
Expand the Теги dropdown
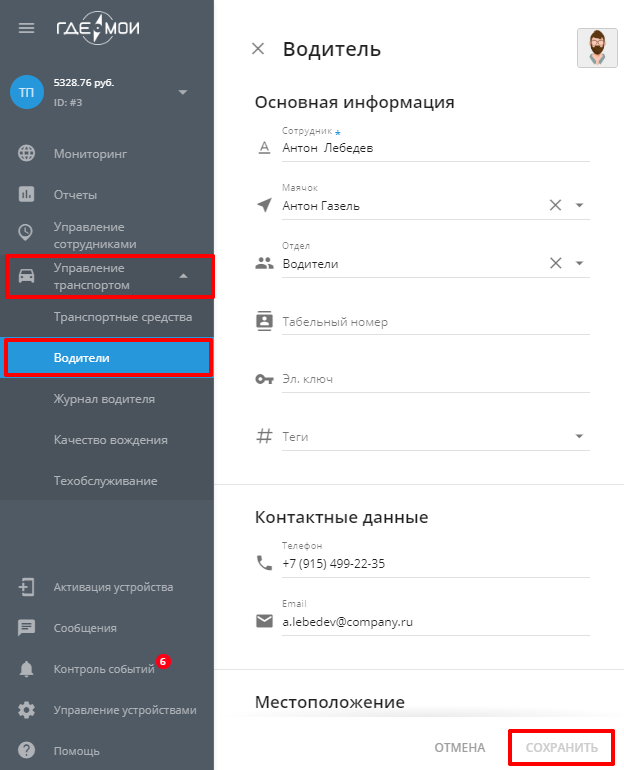[x=579, y=436]
